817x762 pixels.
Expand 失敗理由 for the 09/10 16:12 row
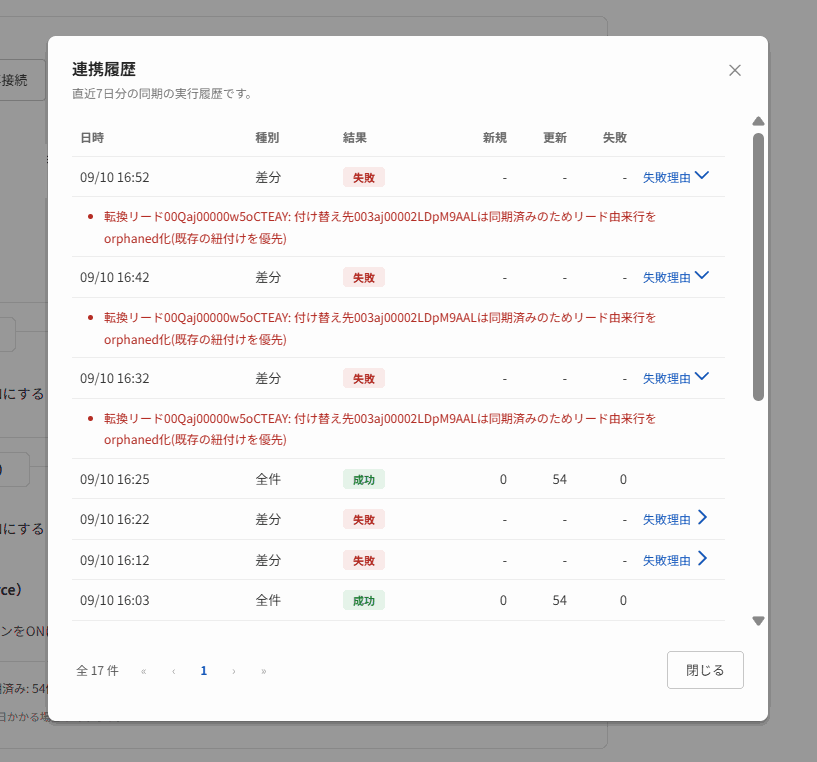[x=675, y=560]
